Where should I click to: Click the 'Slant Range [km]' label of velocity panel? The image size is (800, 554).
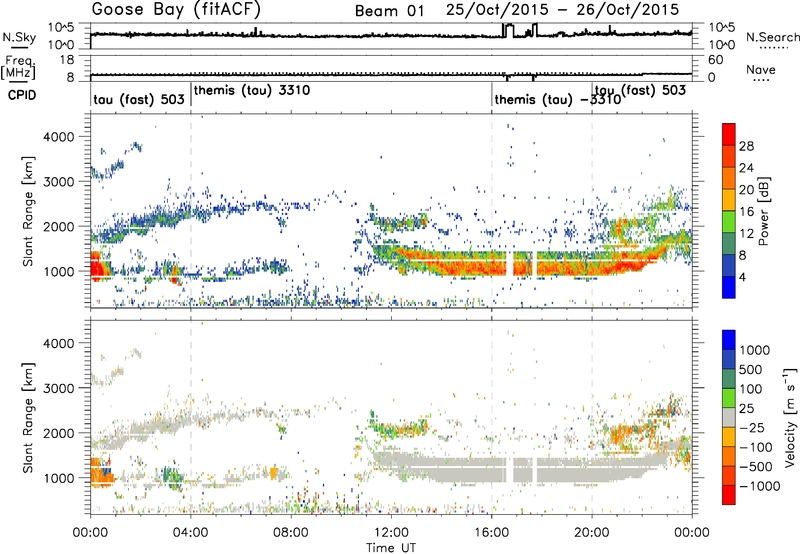(x=29, y=417)
